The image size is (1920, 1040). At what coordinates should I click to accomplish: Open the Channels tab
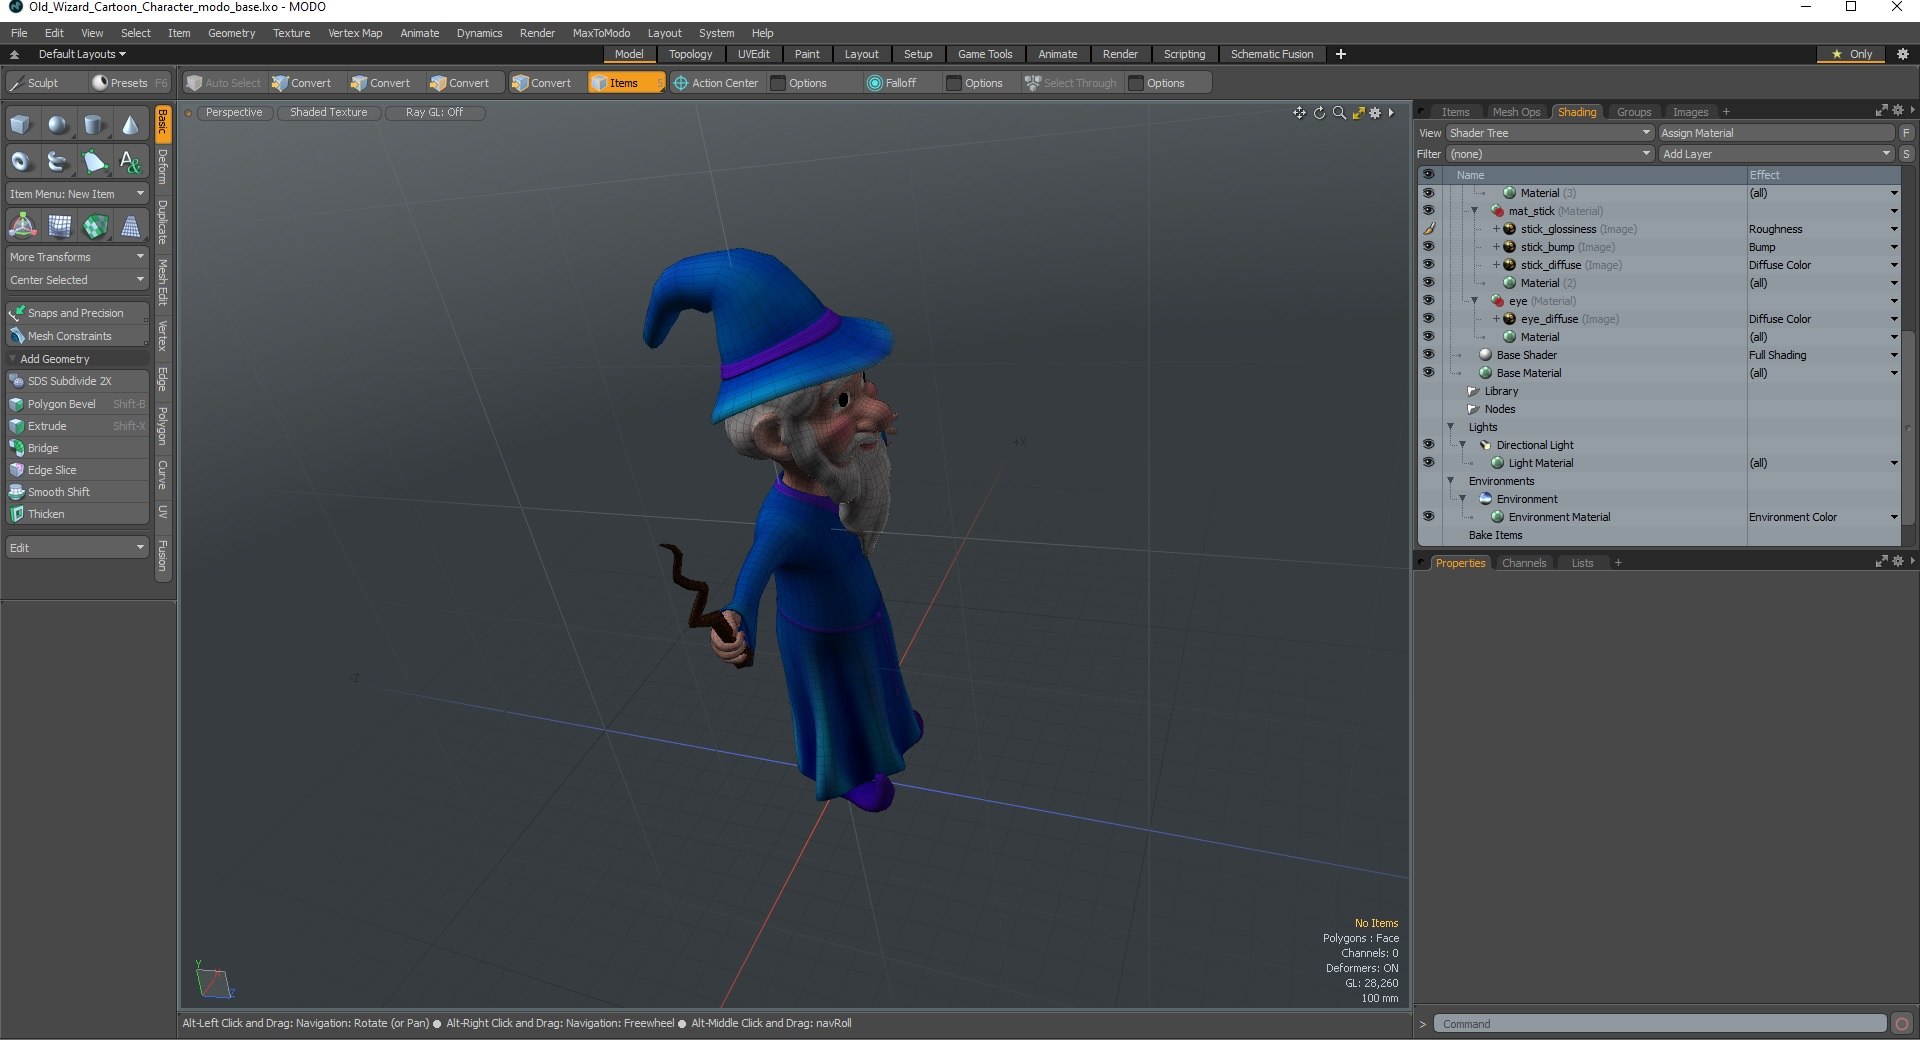tap(1523, 563)
